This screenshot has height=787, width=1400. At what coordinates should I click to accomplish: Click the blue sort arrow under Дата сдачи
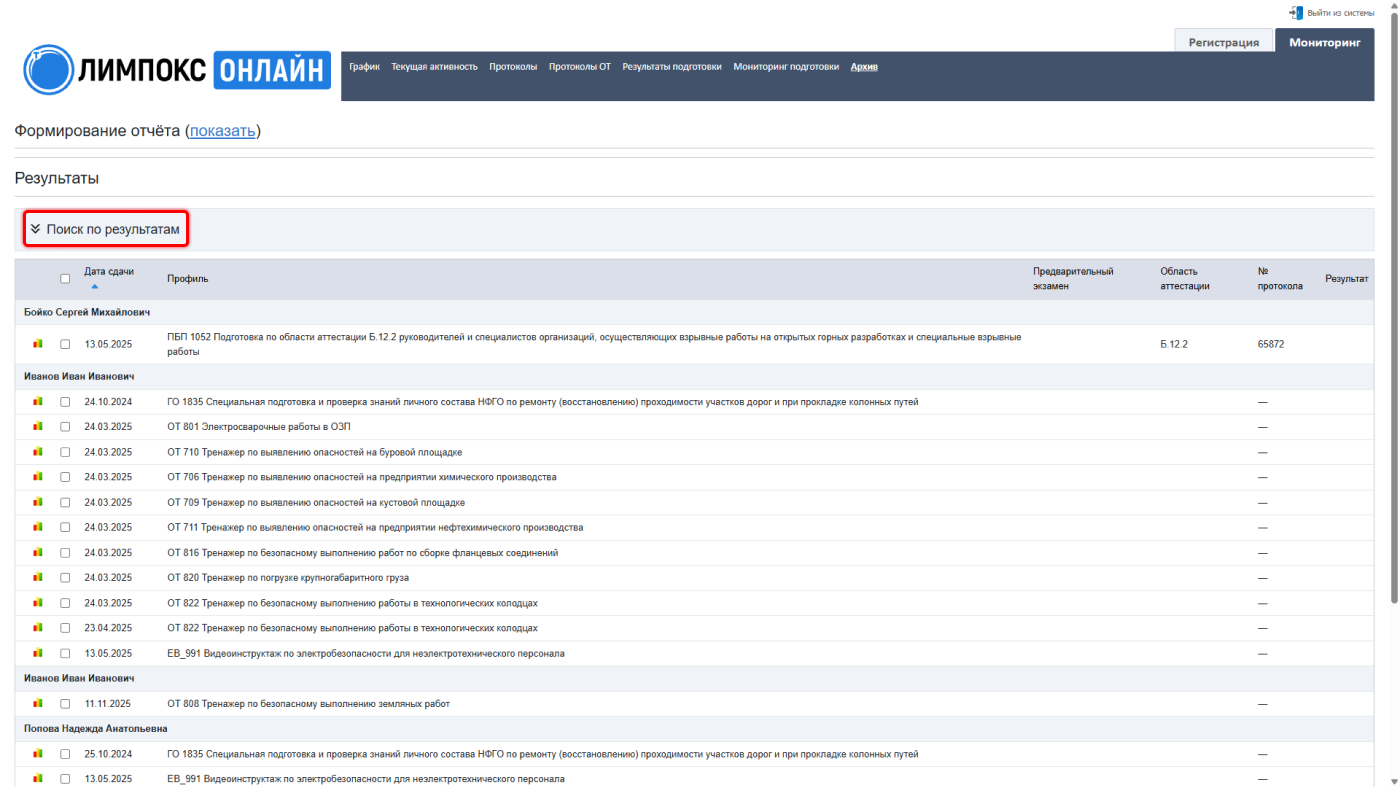point(95,287)
